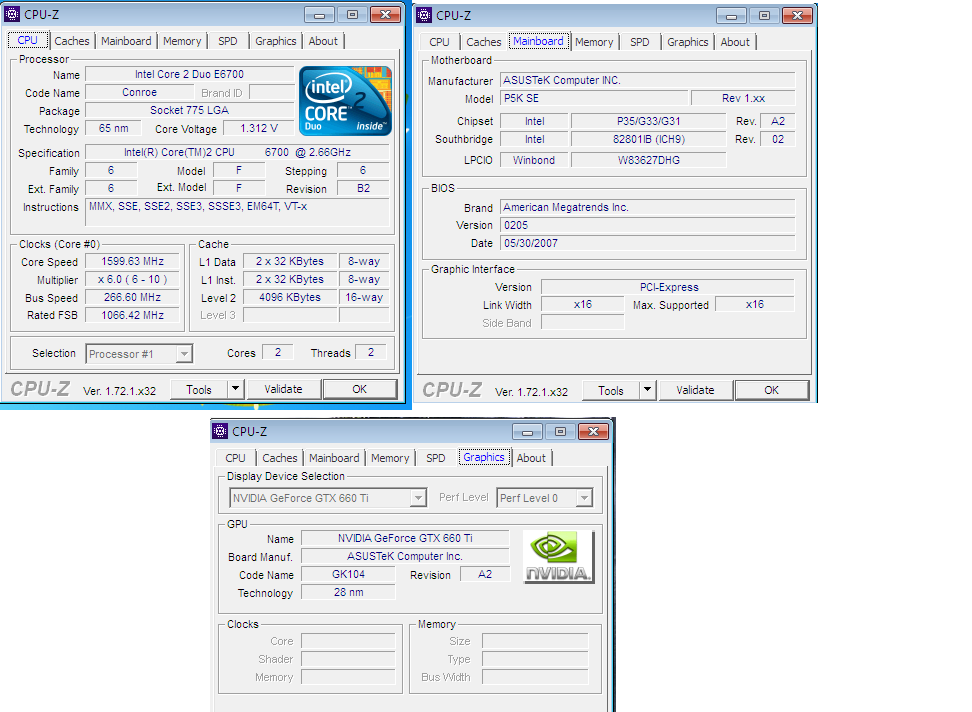Click the Graphic Interface Version PCI-Express
Image resolution: width=972 pixels, height=712 pixels.
(x=668, y=287)
